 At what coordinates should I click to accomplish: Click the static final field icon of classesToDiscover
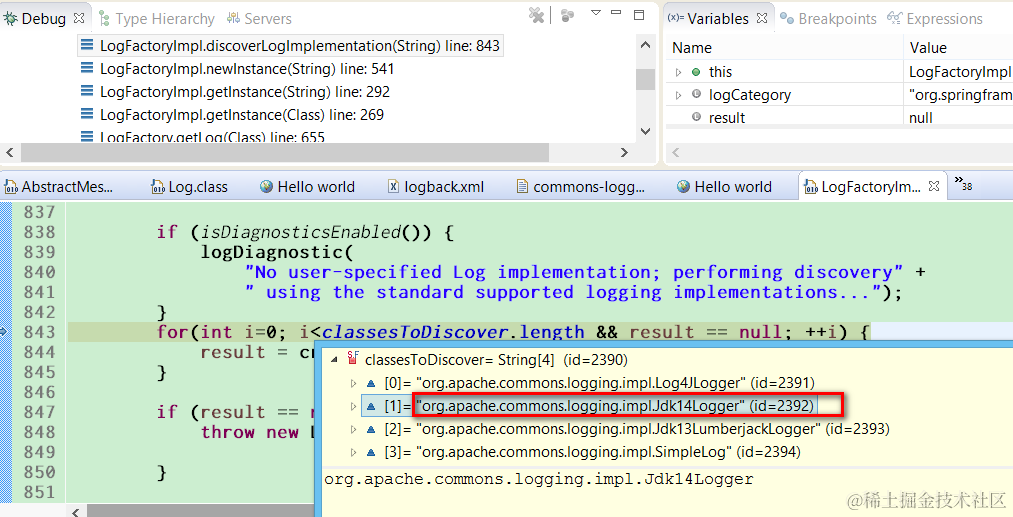point(353,358)
